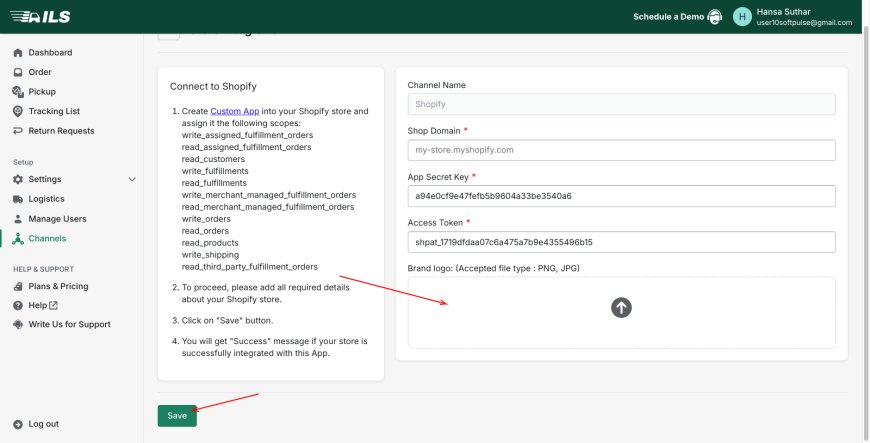The height and width of the screenshot is (443, 870).
Task: Click the "Connect to Shopify" heading
Action: (x=213, y=87)
